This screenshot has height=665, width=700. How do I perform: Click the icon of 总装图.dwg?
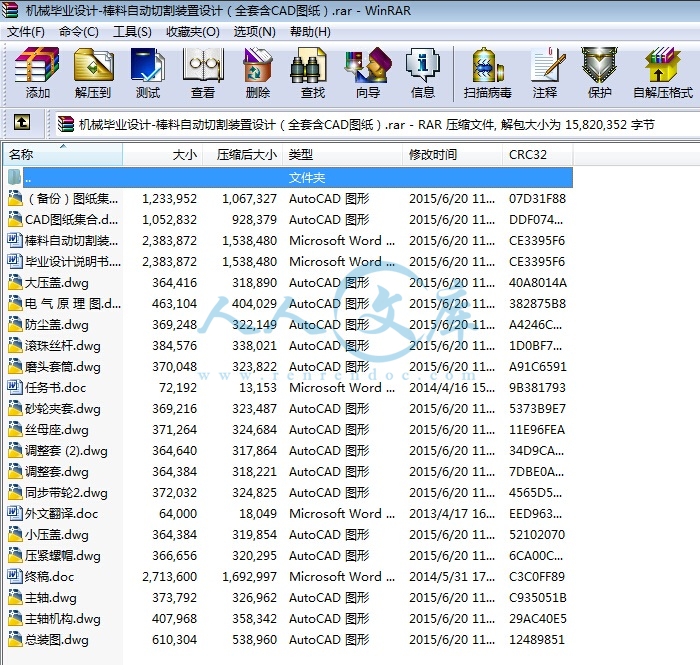(15, 640)
